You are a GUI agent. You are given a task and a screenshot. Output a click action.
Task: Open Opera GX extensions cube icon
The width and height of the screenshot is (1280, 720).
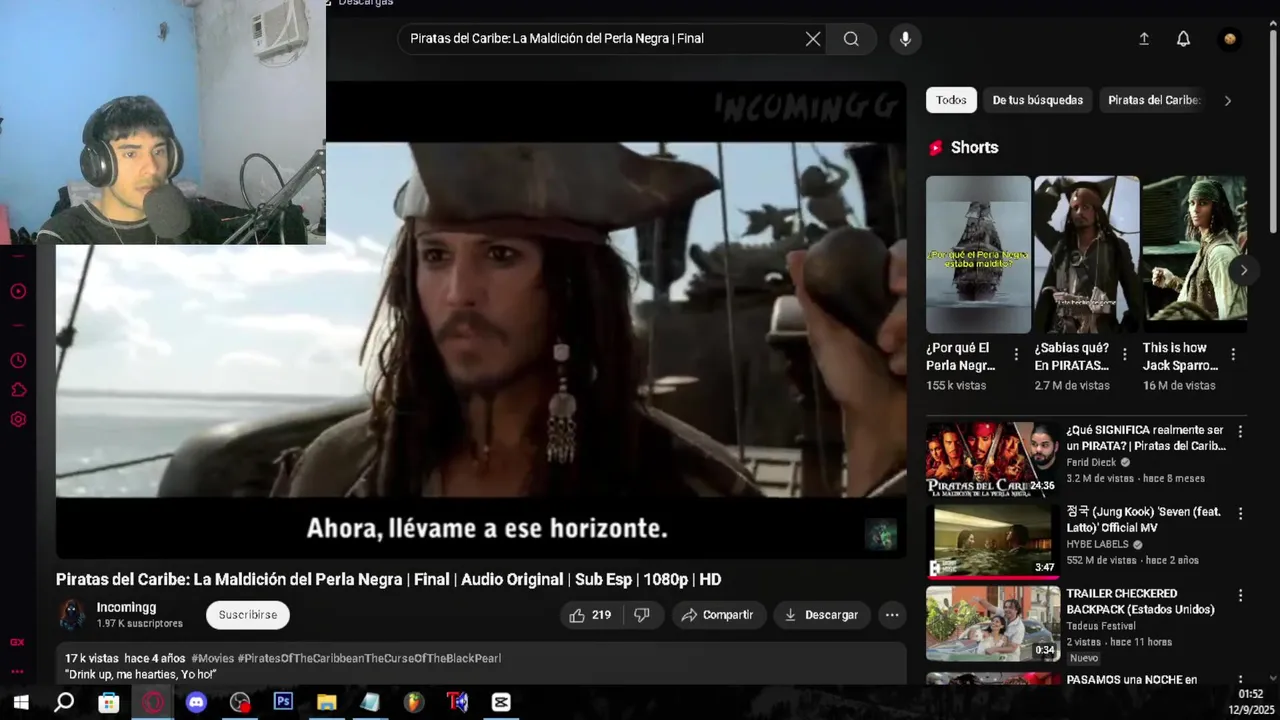[x=18, y=390]
